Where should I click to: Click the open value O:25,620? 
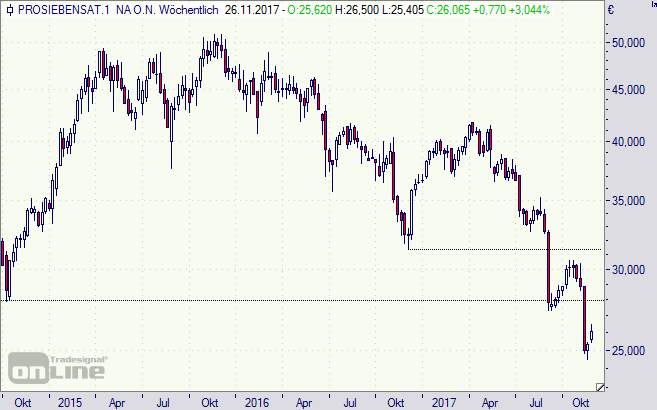tap(310, 10)
